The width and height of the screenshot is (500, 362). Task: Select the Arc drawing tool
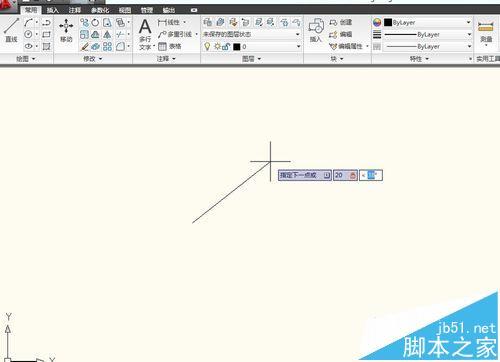click(28, 23)
